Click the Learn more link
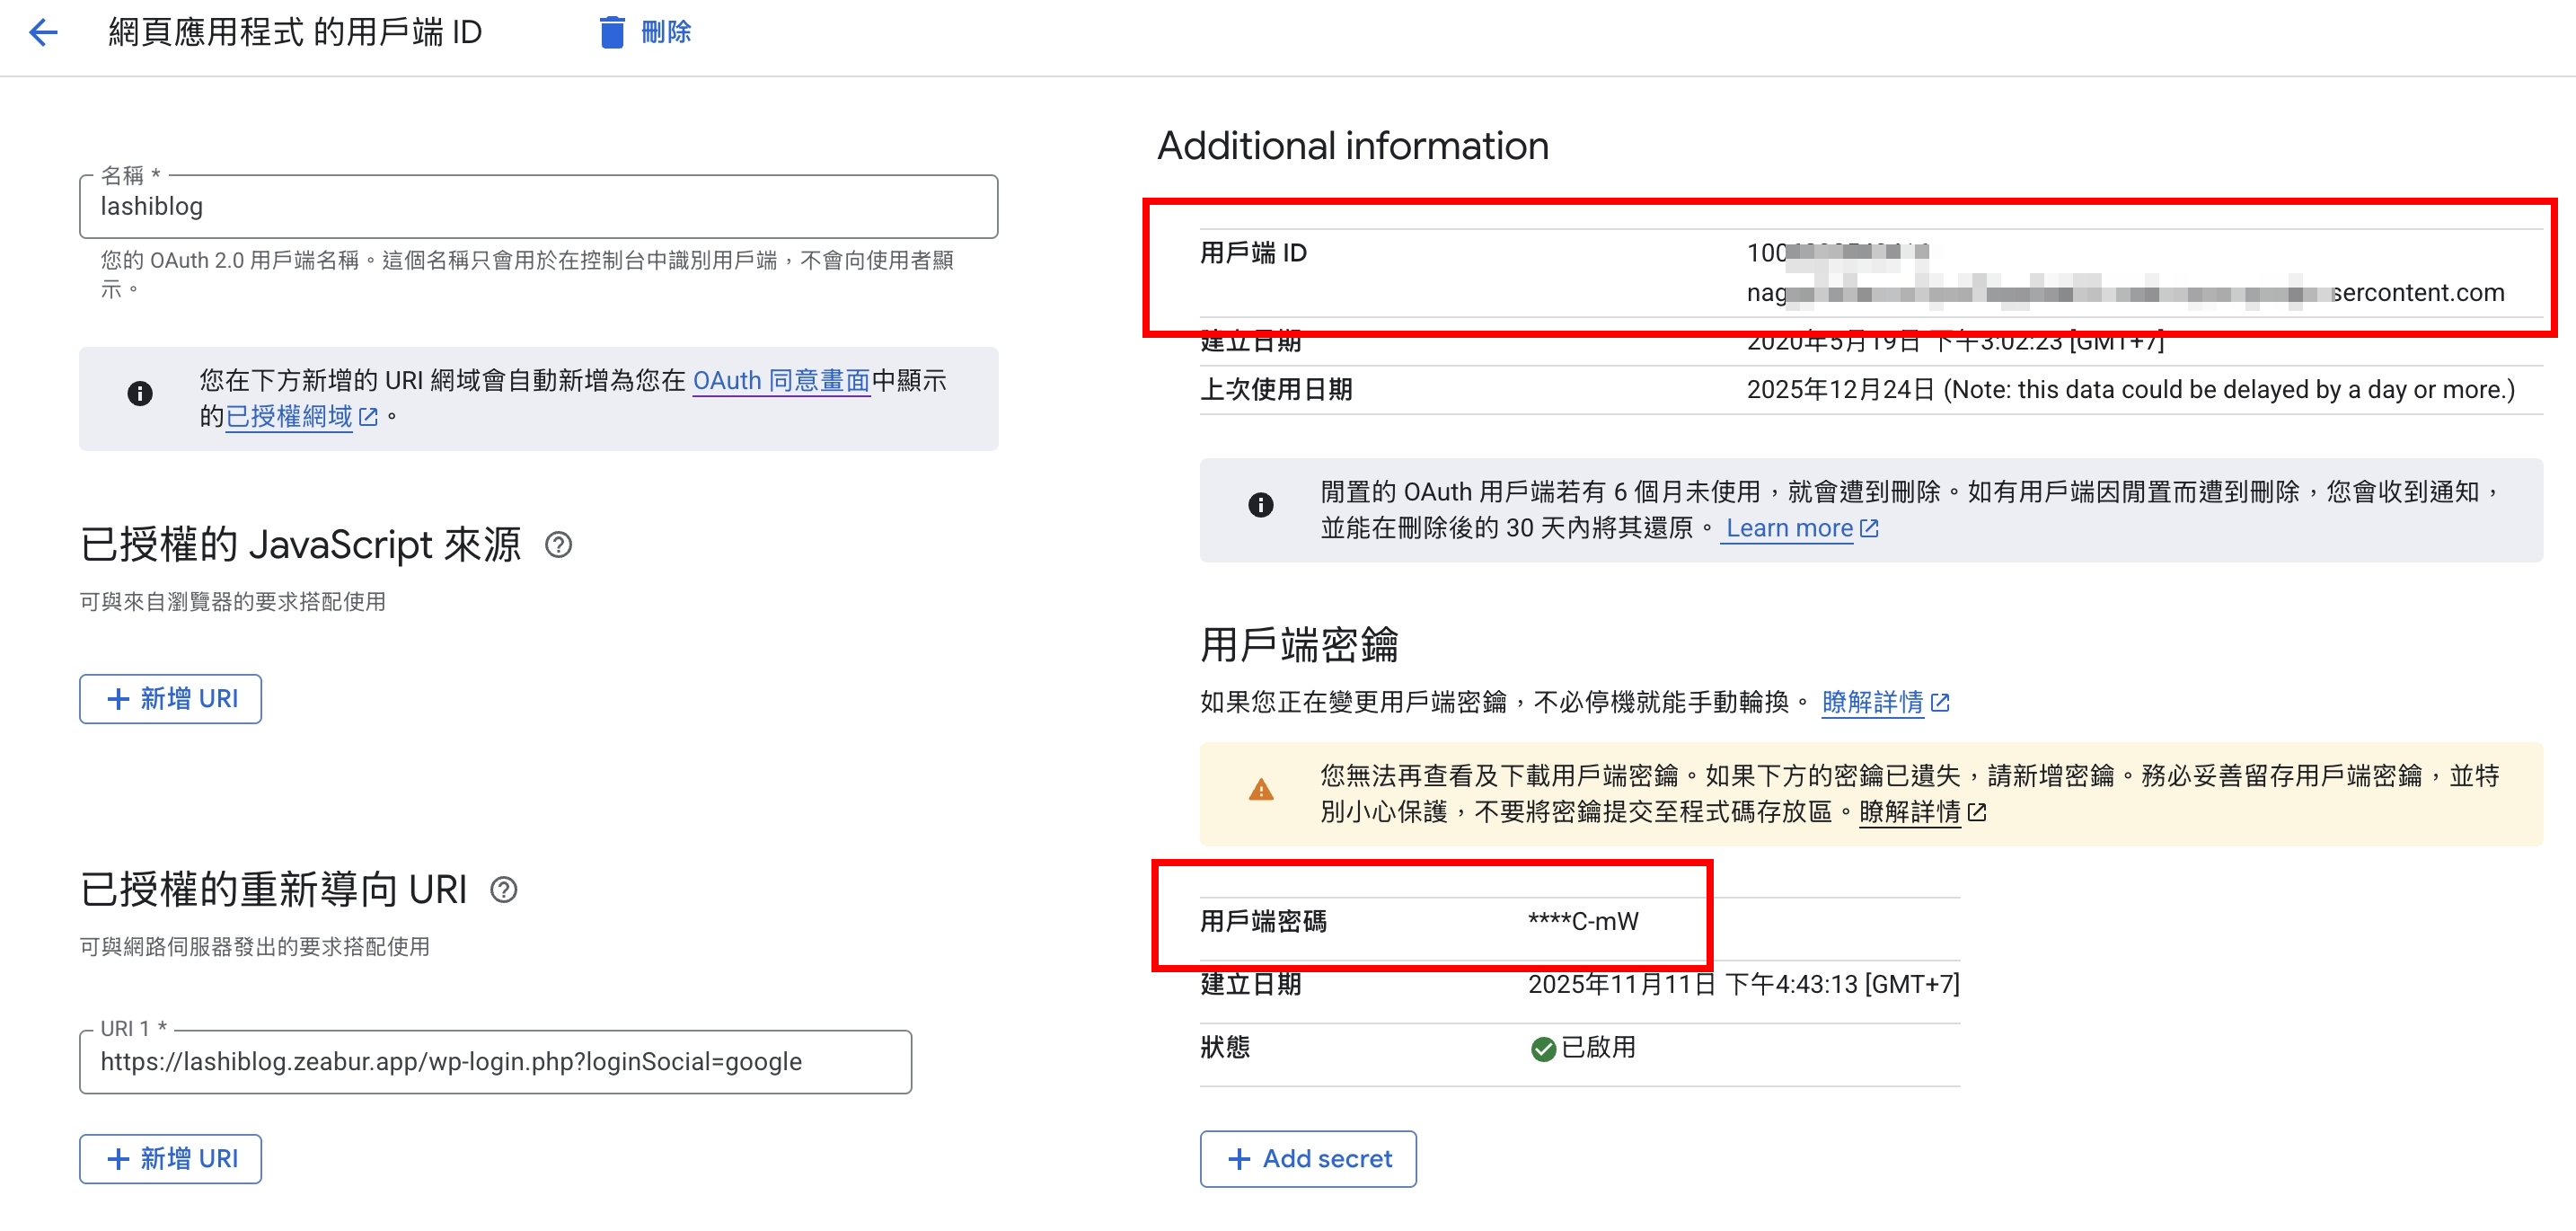2576x1231 pixels. click(x=1789, y=528)
